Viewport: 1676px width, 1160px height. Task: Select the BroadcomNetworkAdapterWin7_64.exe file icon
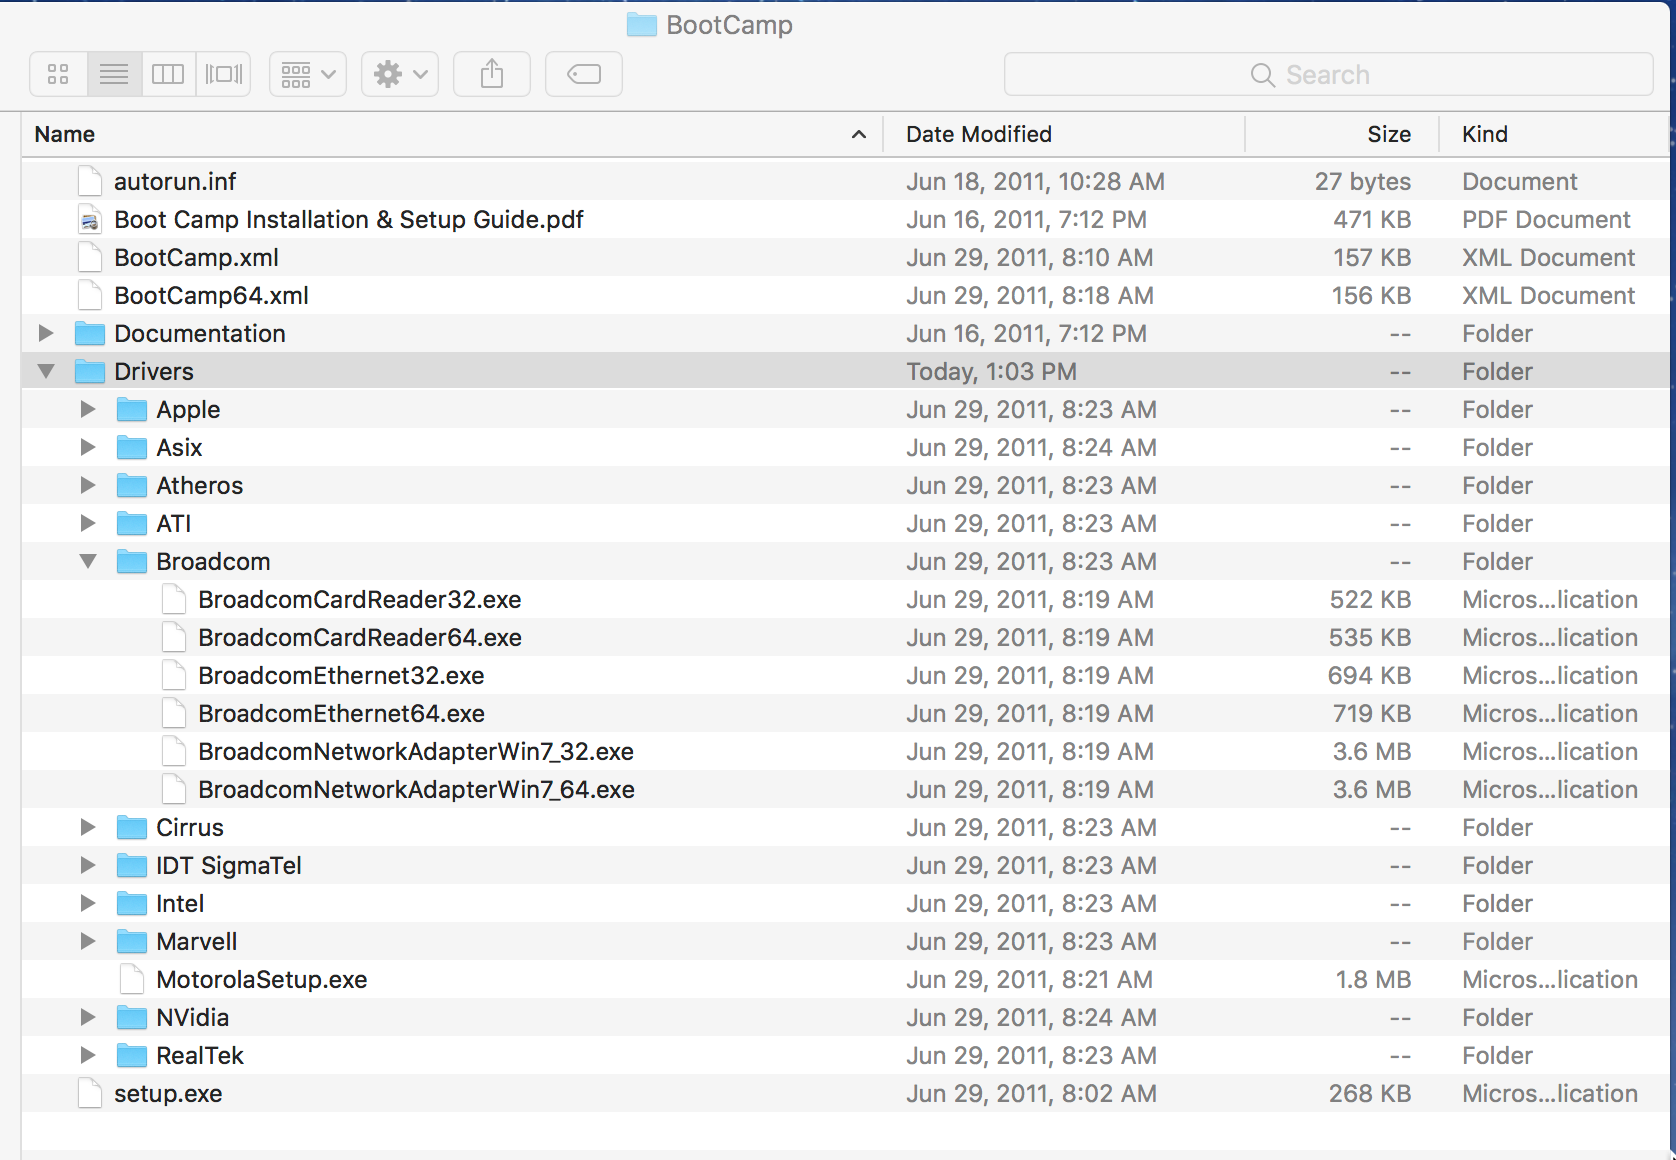point(174,789)
